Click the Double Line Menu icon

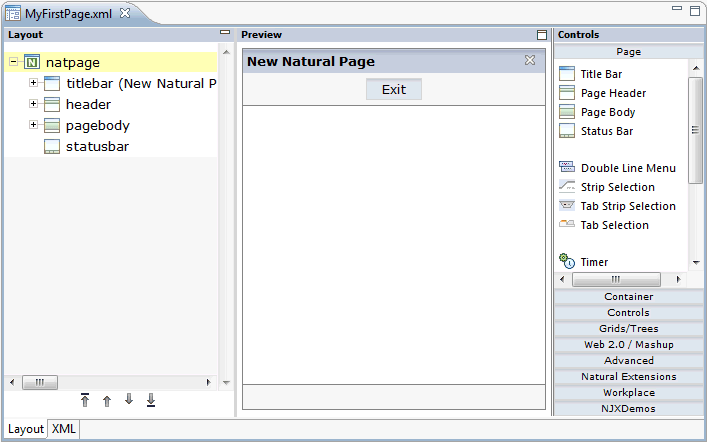567,168
